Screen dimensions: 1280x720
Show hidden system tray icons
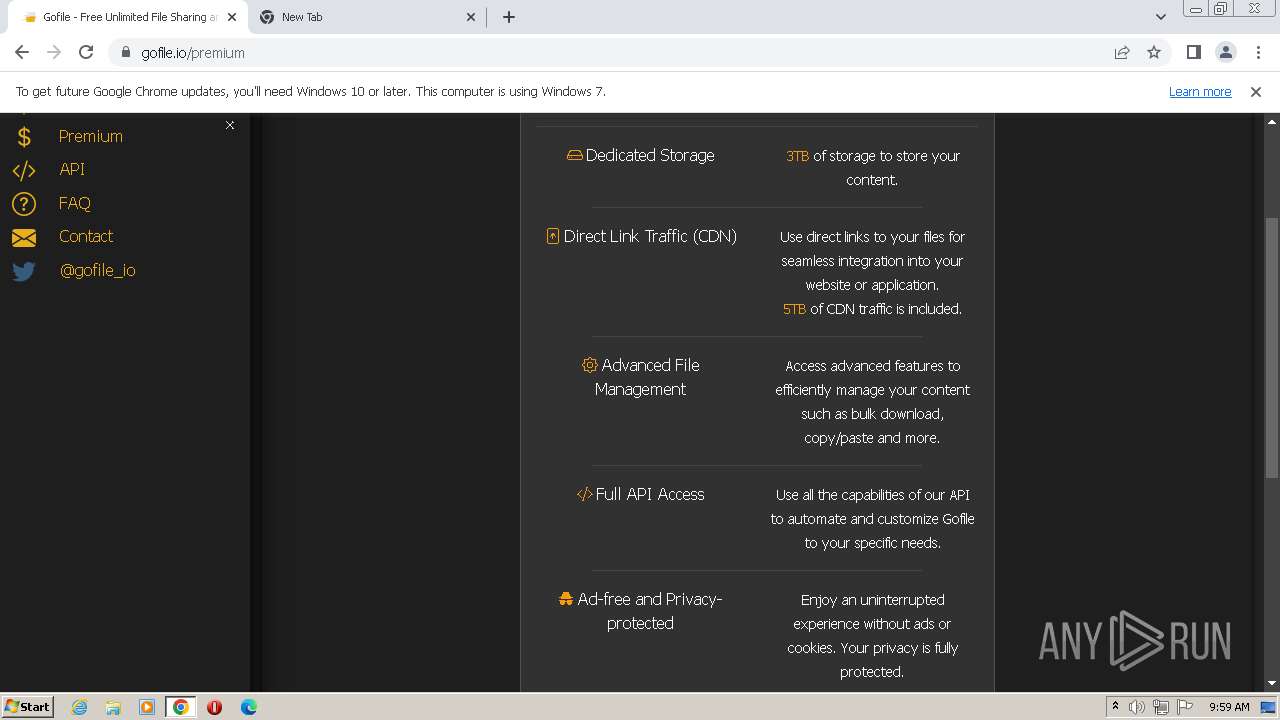[x=1115, y=707]
